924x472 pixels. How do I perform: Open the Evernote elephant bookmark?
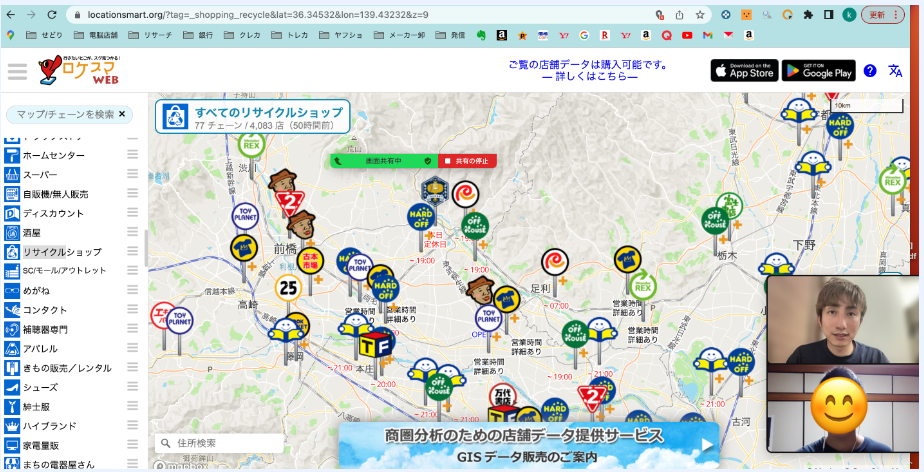click(481, 35)
